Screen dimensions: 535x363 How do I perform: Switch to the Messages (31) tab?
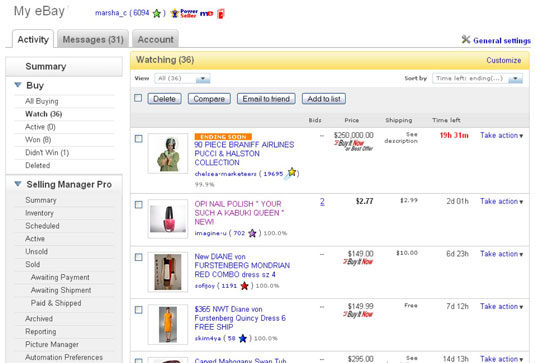(x=93, y=39)
